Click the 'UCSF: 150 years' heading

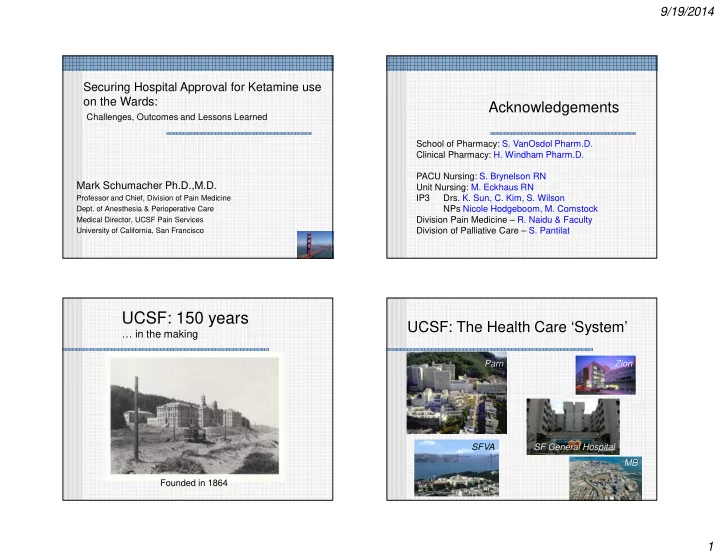point(185,318)
